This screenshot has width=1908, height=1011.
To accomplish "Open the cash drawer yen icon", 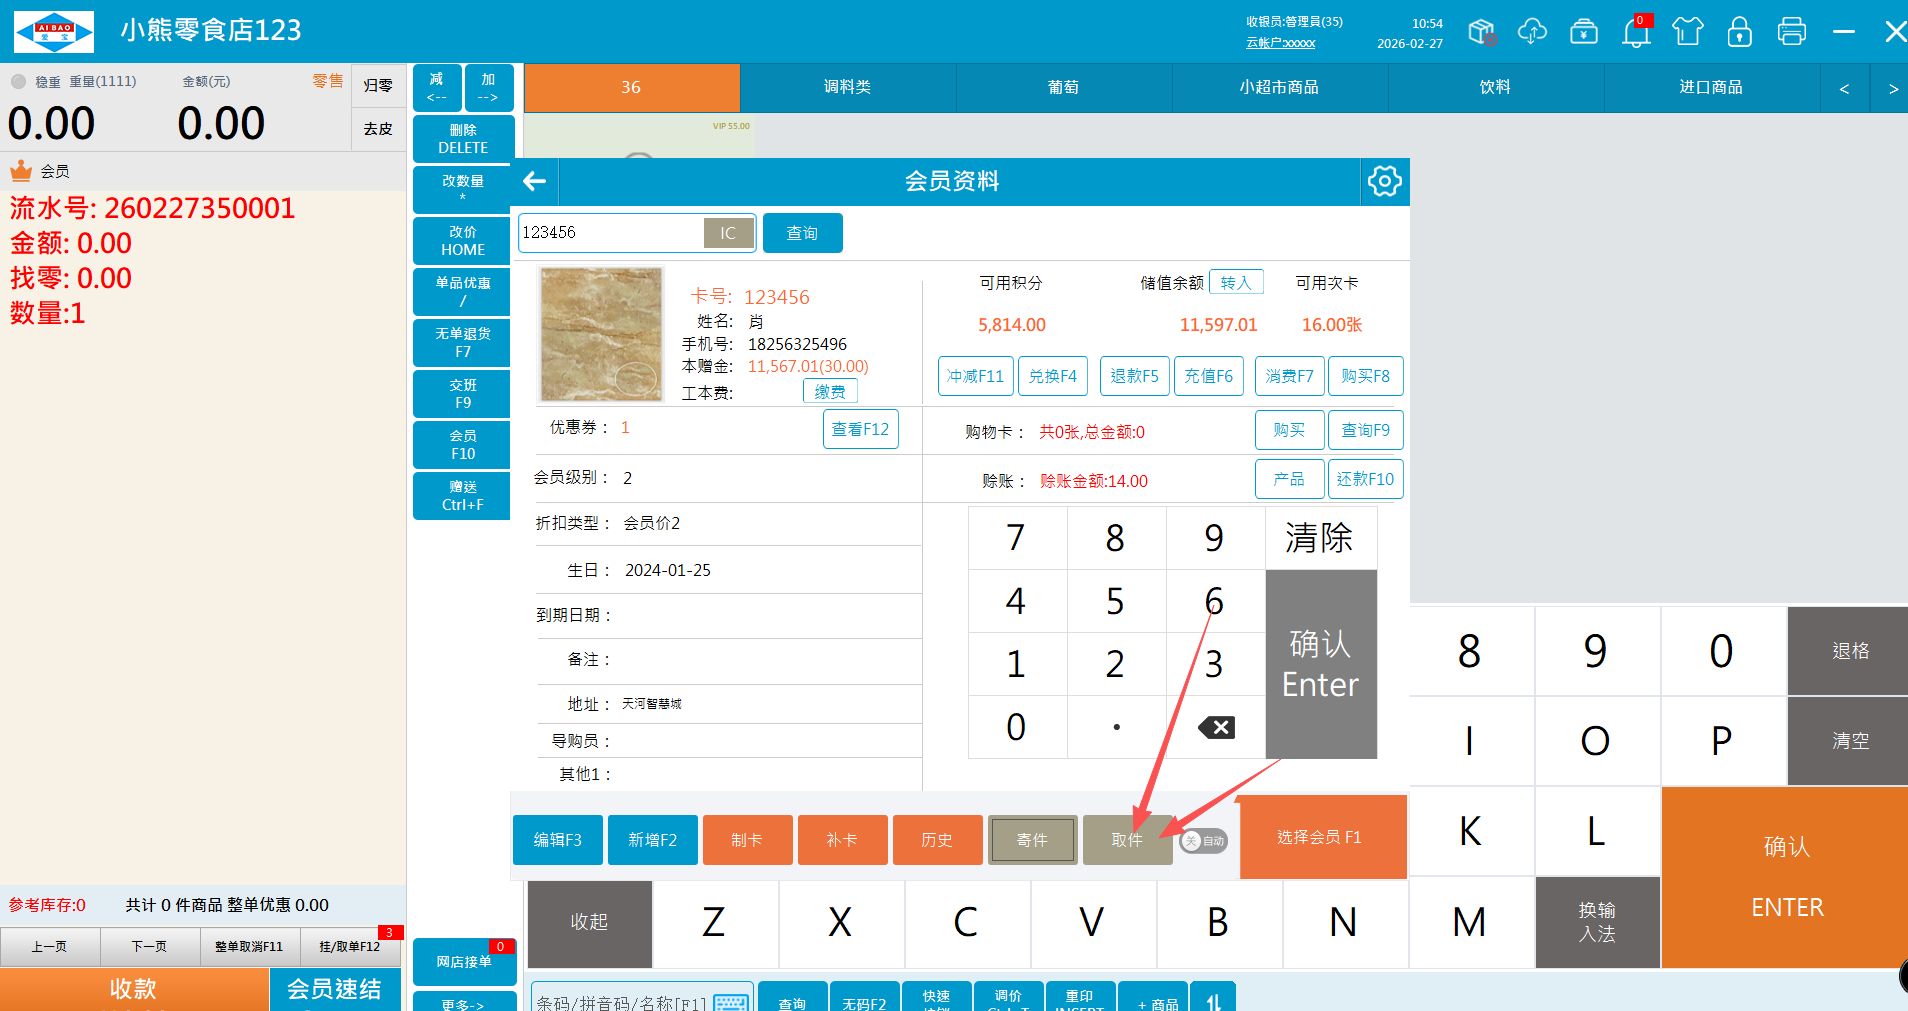I will (1584, 32).
